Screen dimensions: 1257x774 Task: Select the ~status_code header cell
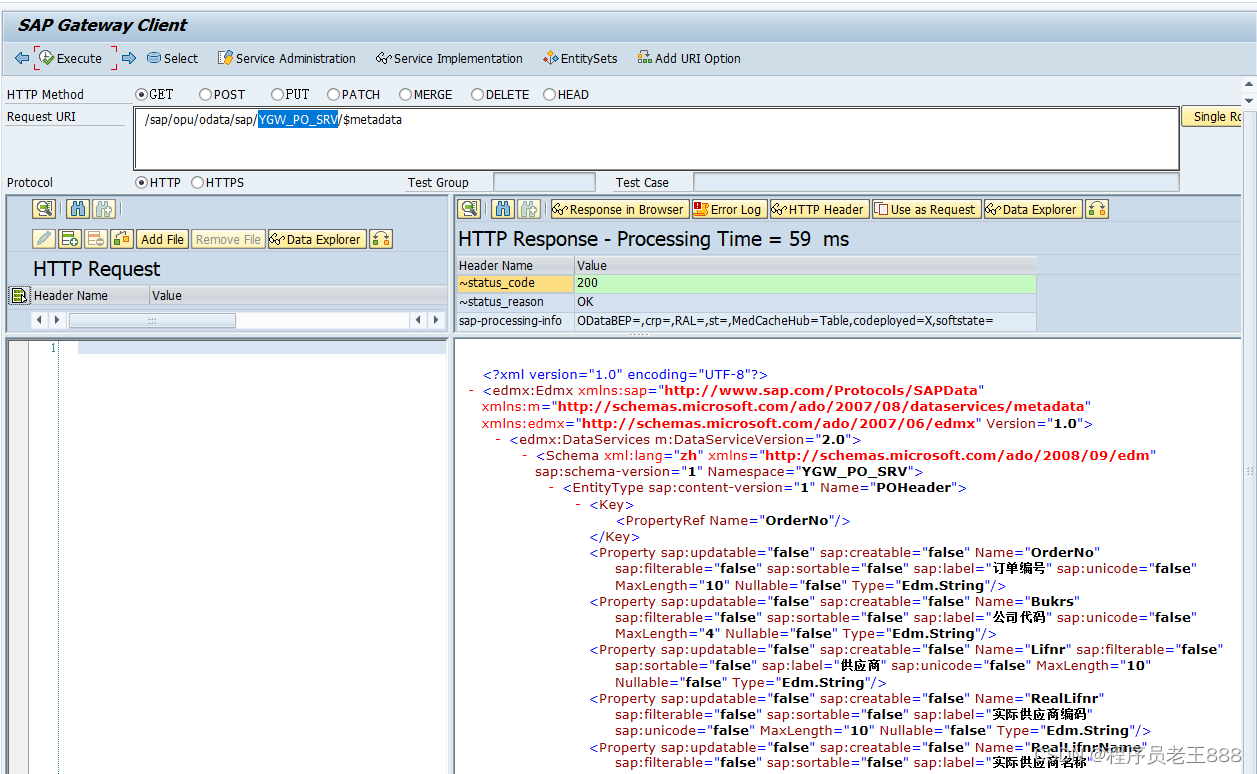pos(515,283)
